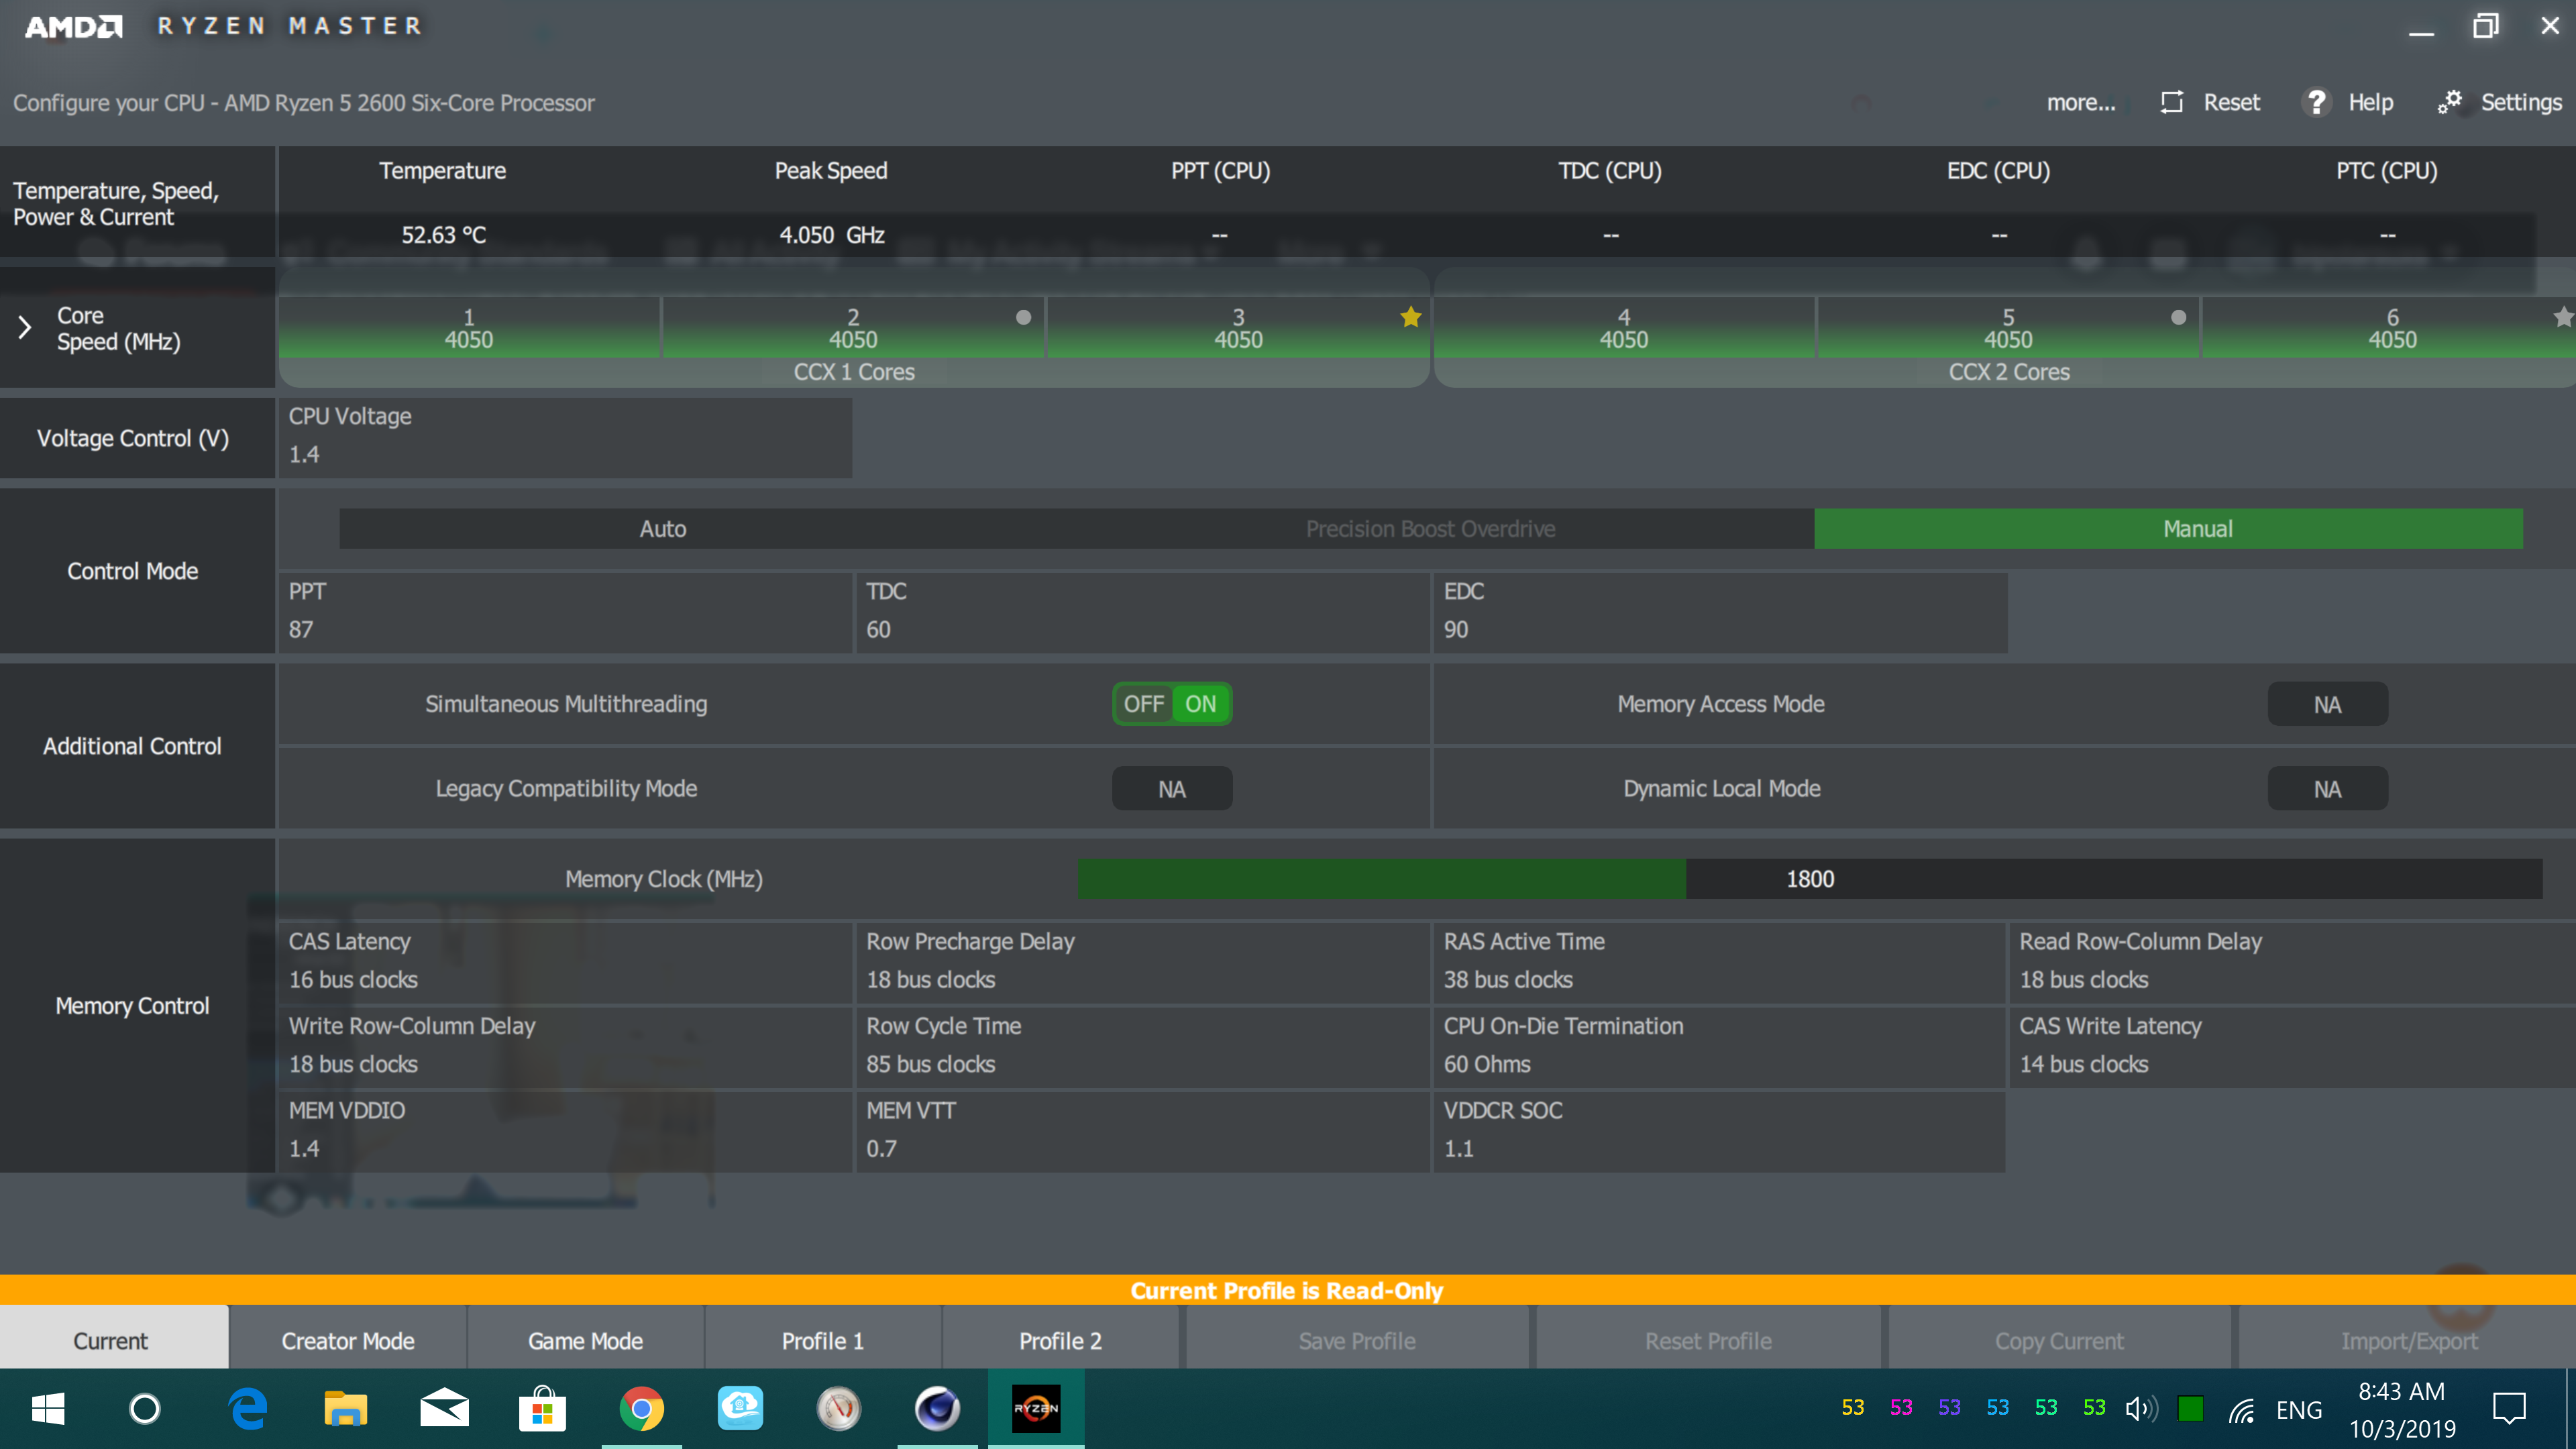This screenshot has width=2576, height=1449.
Task: Switch to Cinema 4D sphere icon in taskbar
Action: (x=937, y=1409)
